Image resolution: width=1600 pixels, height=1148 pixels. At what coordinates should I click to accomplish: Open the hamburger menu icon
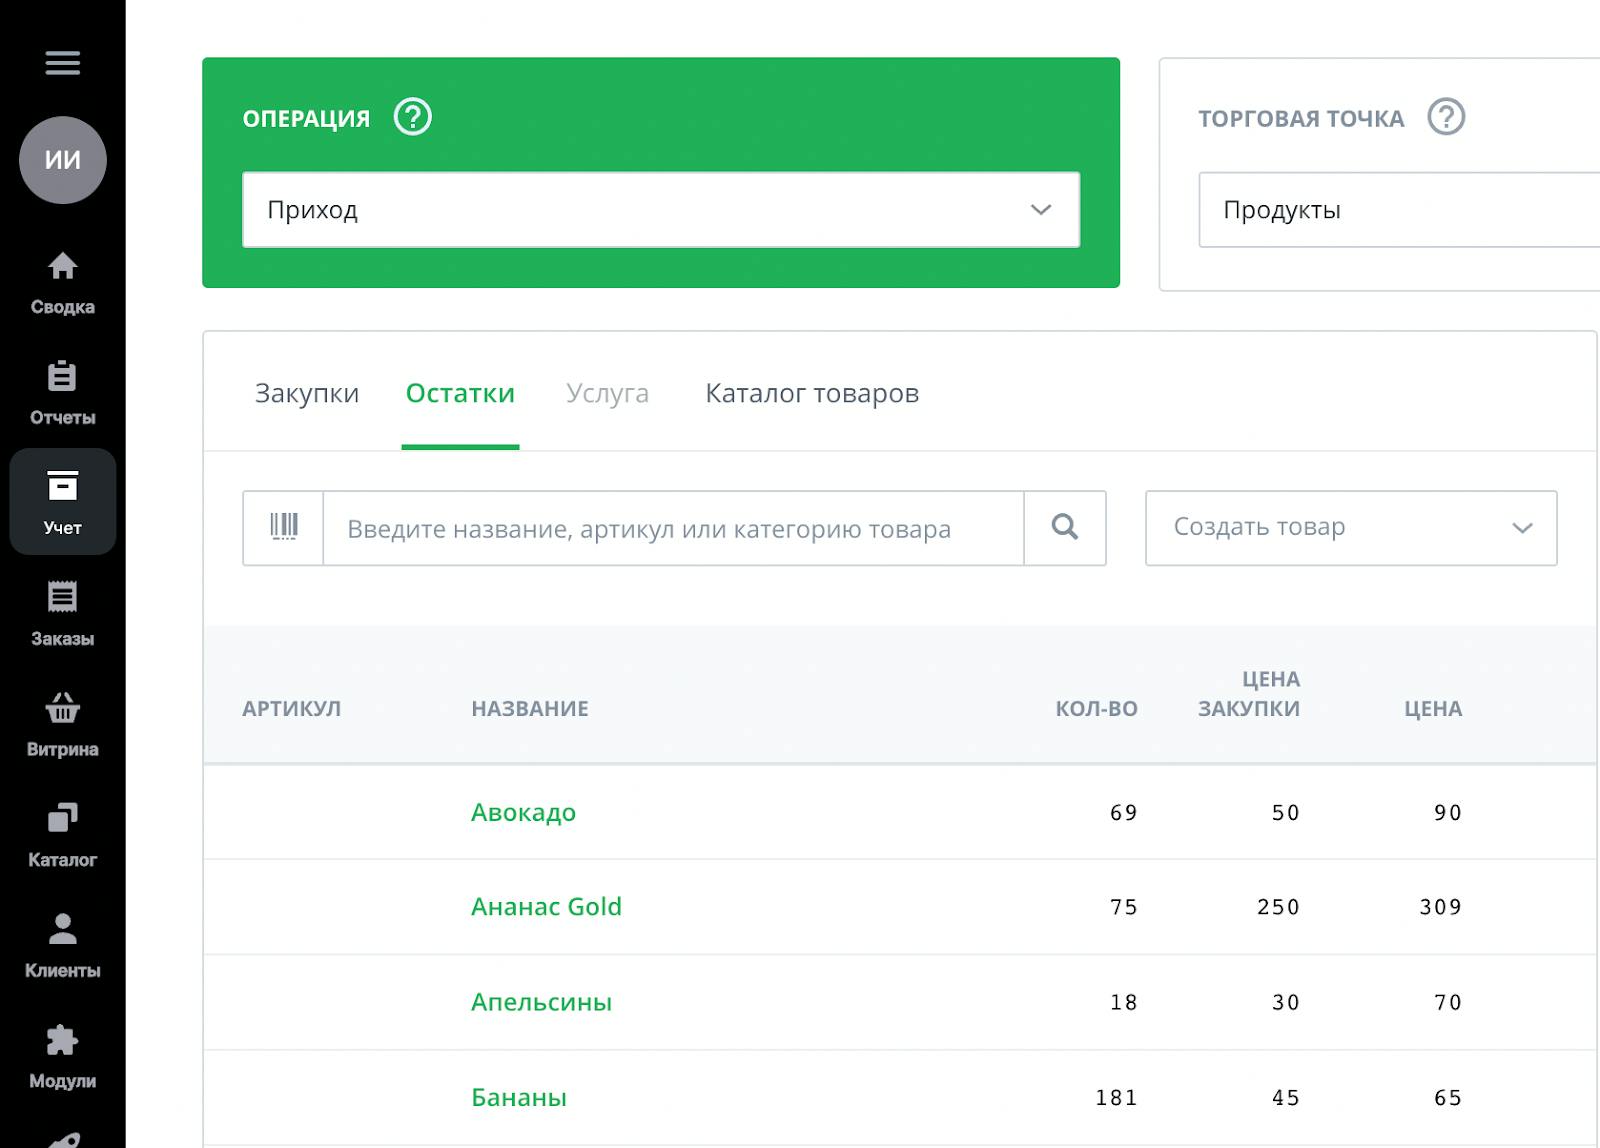coord(62,63)
